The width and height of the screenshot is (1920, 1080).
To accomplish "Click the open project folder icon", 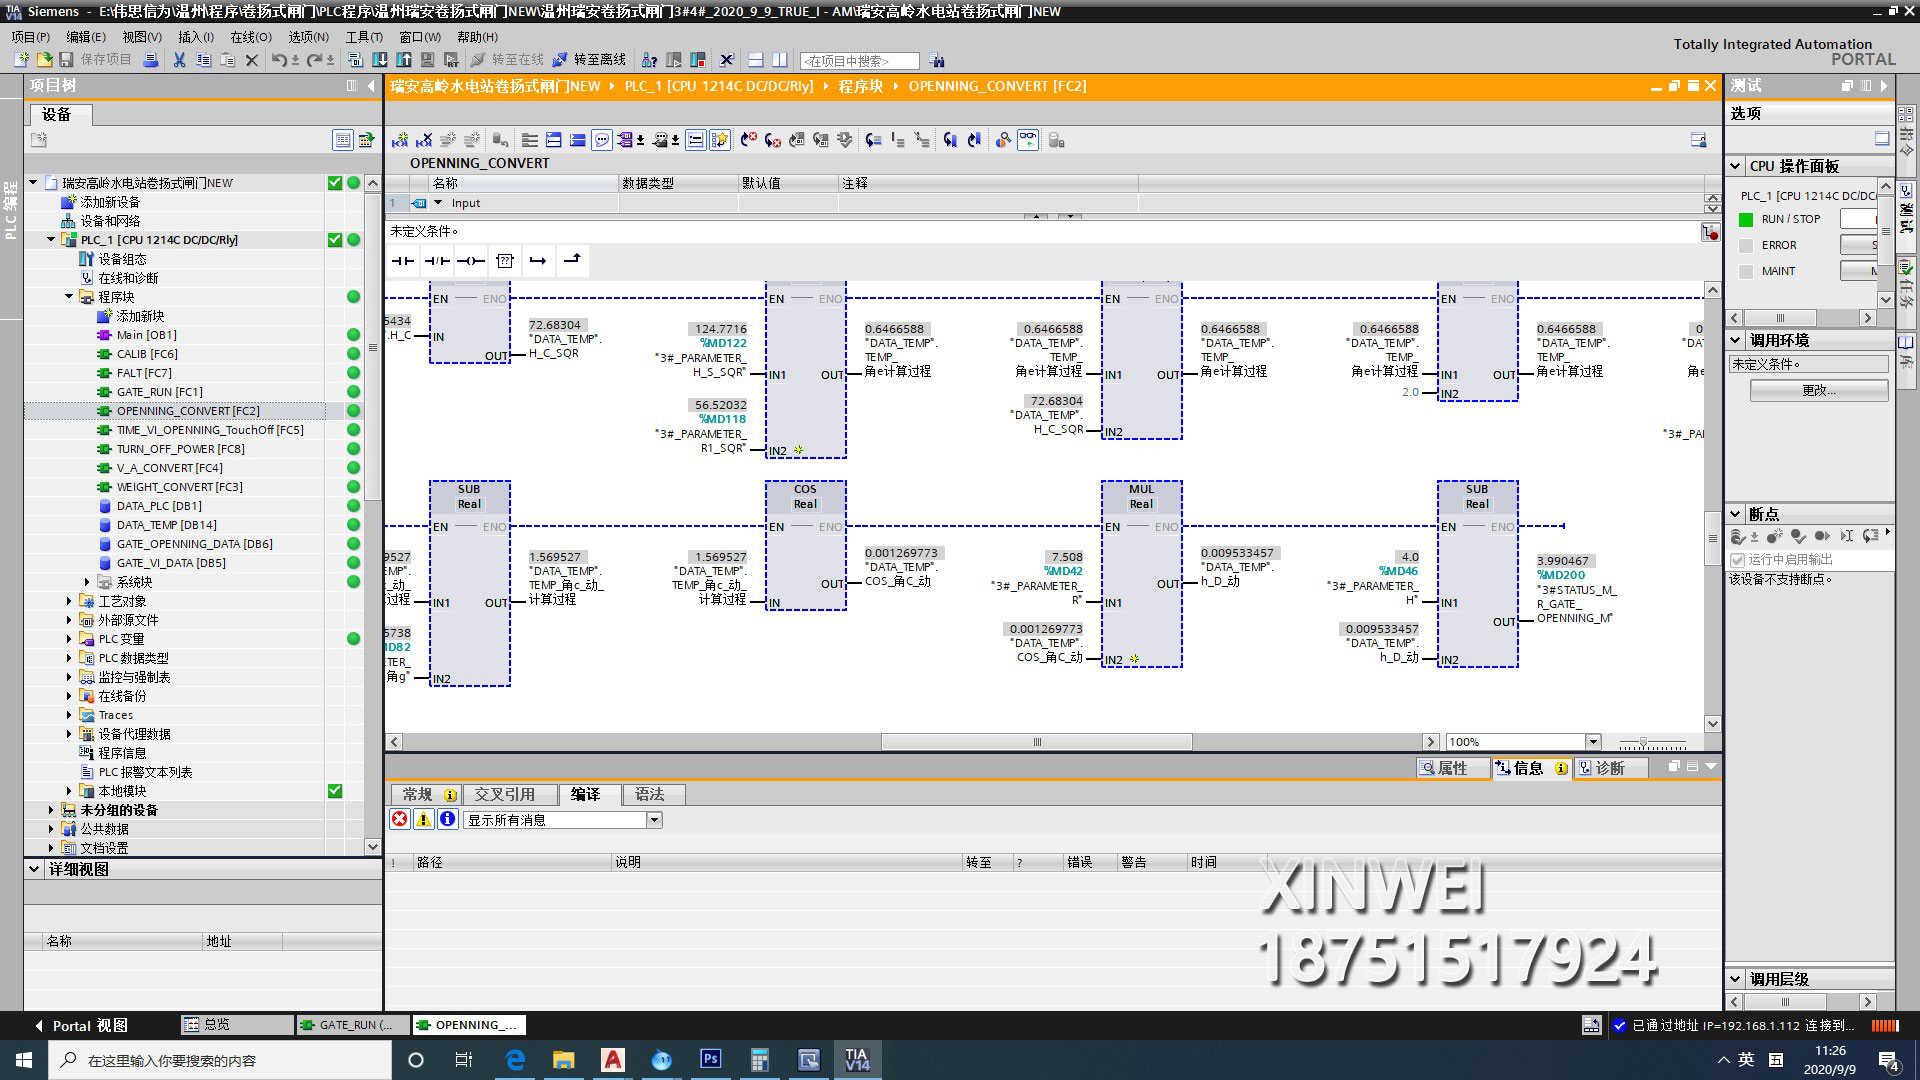I will click(44, 60).
